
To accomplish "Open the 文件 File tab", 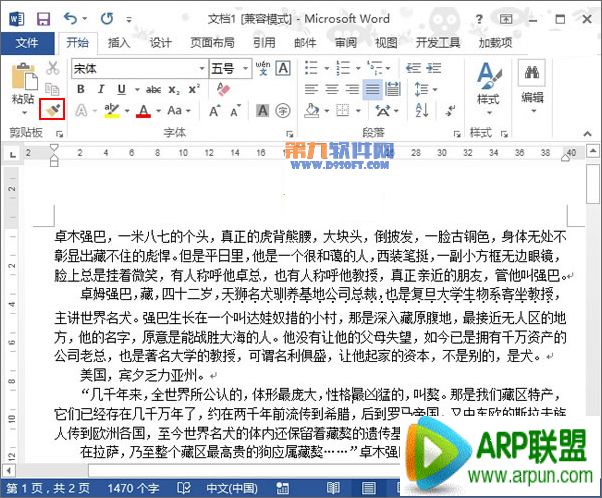I will tap(27, 43).
